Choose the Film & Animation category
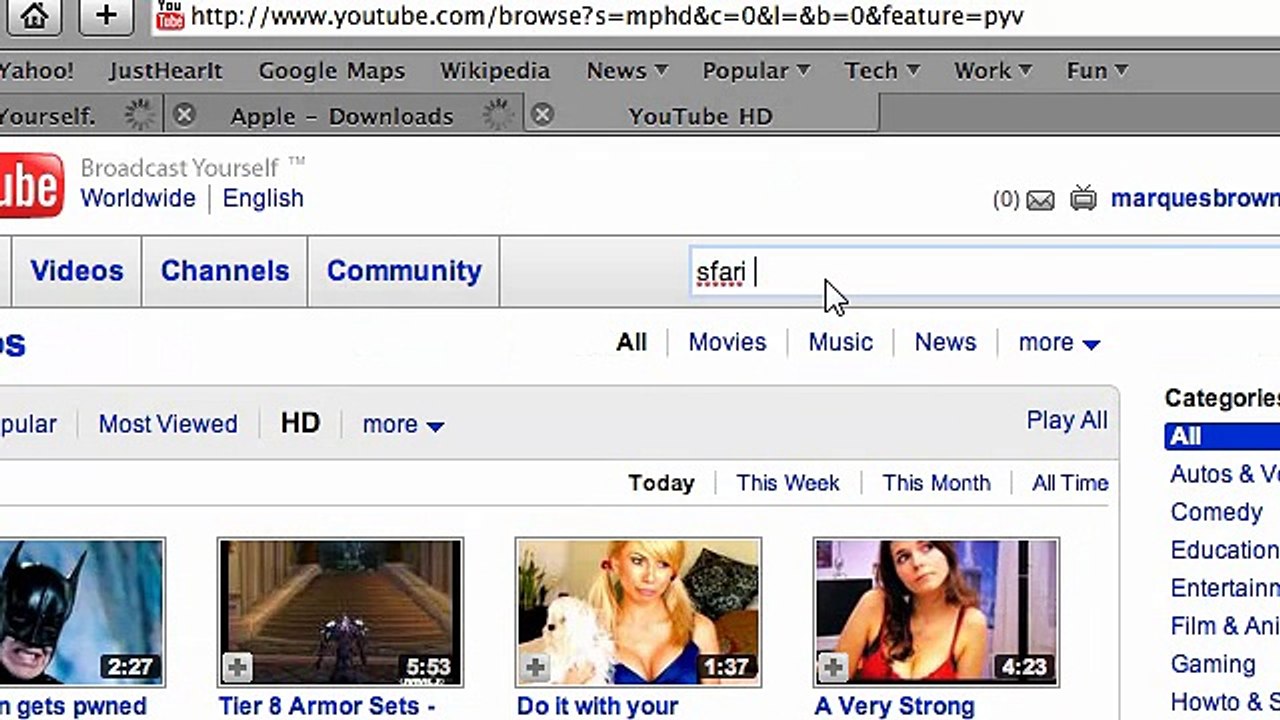This screenshot has width=1280, height=720. [1225, 626]
